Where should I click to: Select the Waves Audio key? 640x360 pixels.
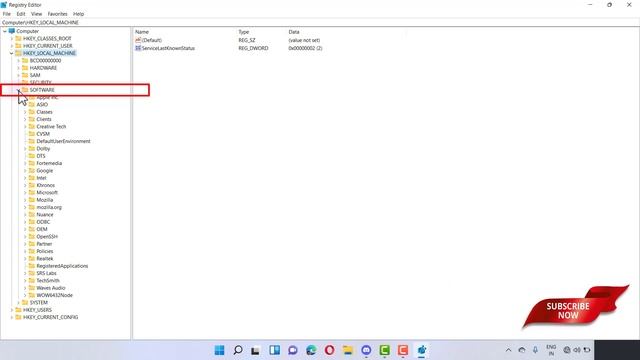point(51,288)
